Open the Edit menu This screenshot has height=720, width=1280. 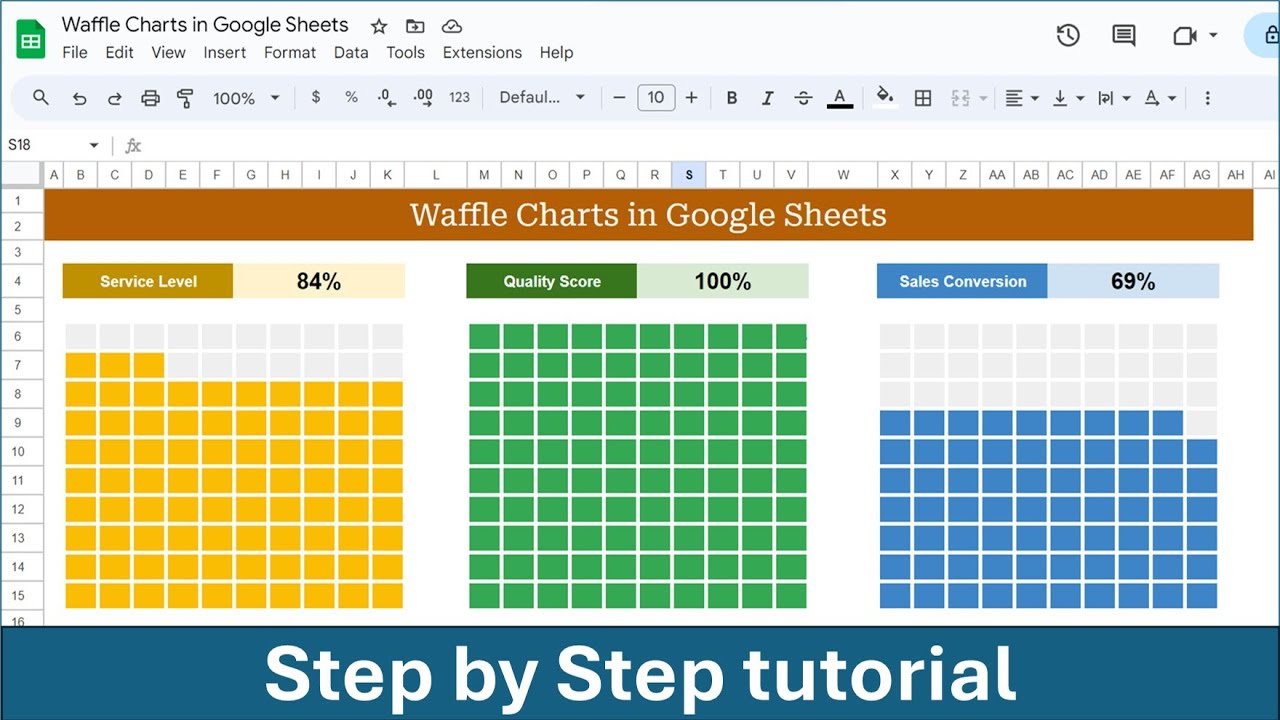(119, 52)
